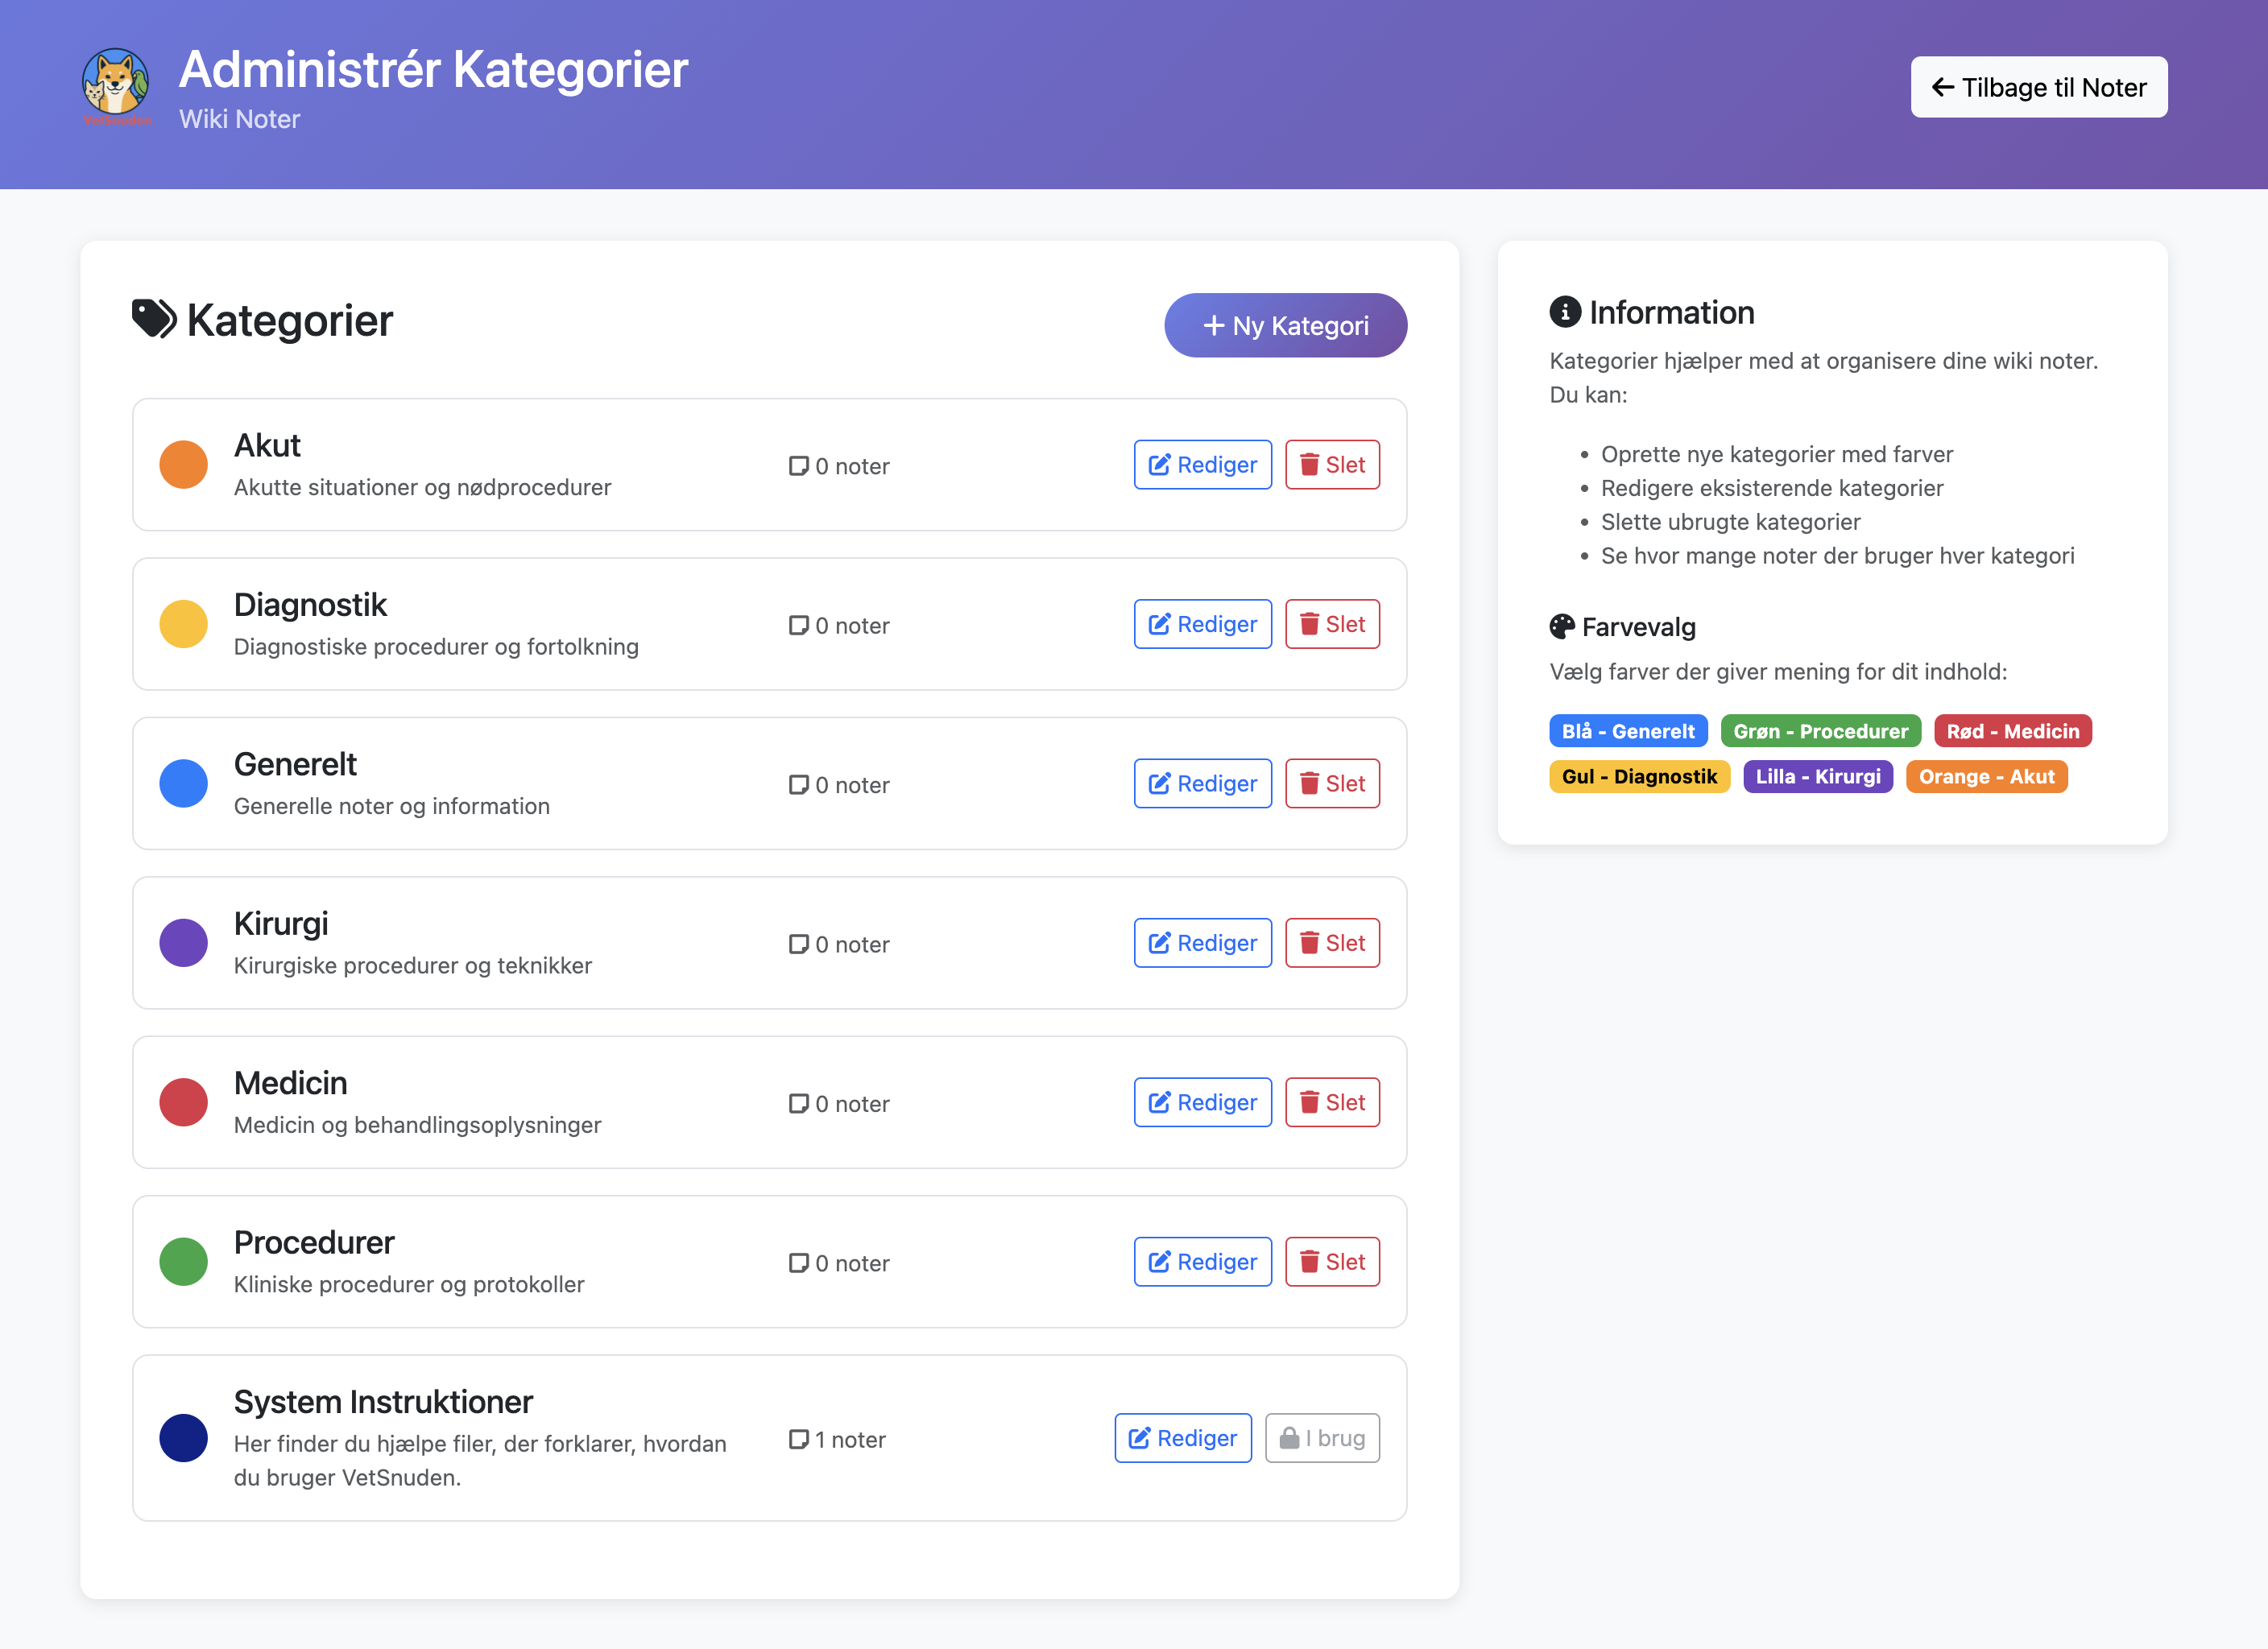Click the Wiki Noter subtitle in header
This screenshot has height=1649, width=2268.
(x=239, y=119)
